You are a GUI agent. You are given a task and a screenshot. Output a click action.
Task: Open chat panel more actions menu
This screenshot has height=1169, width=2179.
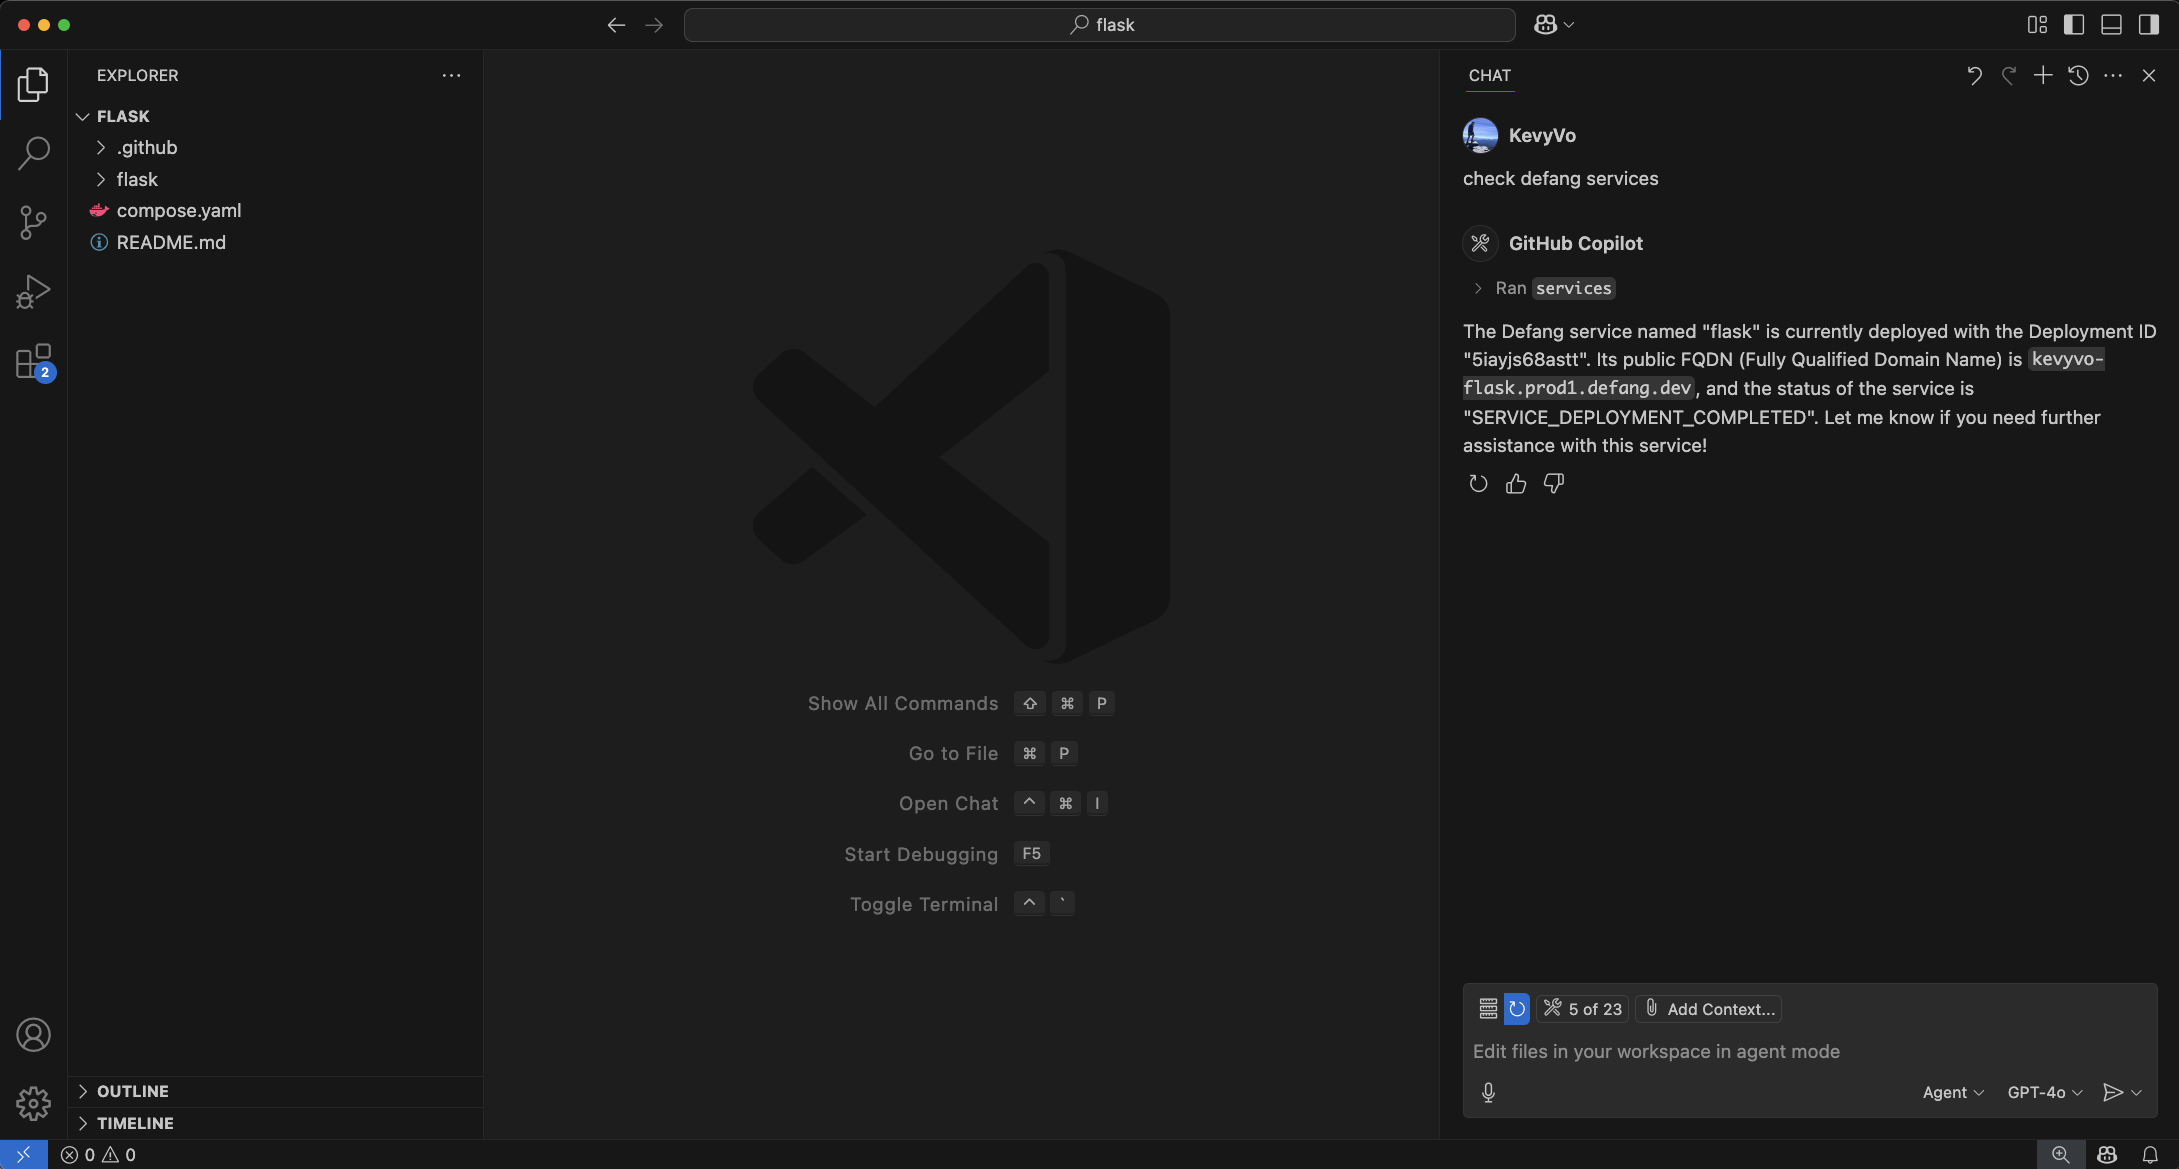[2113, 75]
